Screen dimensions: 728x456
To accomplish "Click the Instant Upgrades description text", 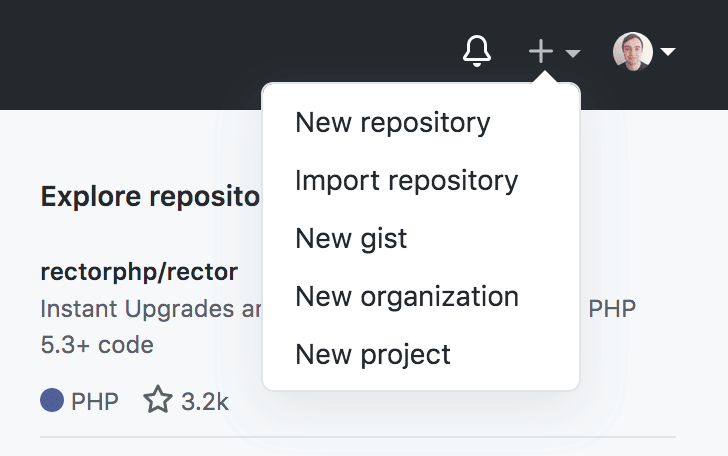I will point(151,309).
